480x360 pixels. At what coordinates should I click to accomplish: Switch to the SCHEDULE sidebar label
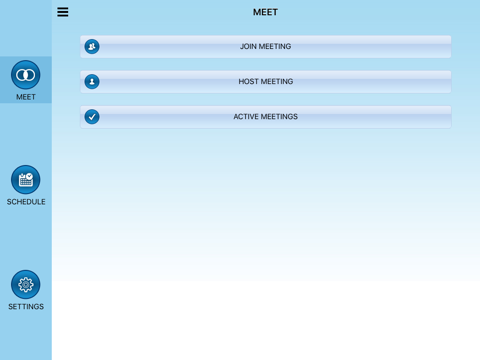[26, 202]
